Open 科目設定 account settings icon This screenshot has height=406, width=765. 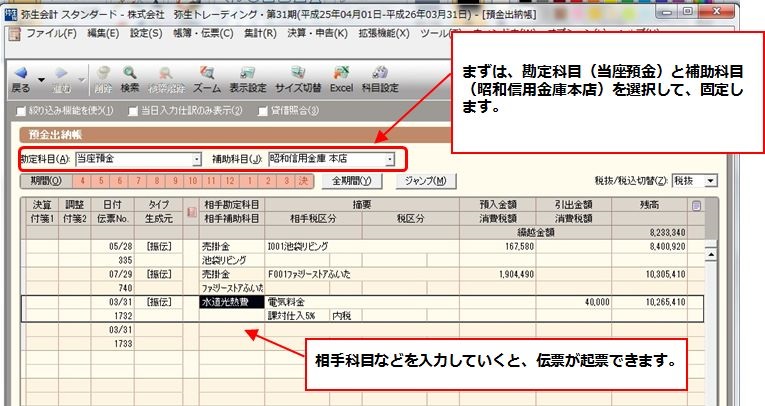coord(380,73)
